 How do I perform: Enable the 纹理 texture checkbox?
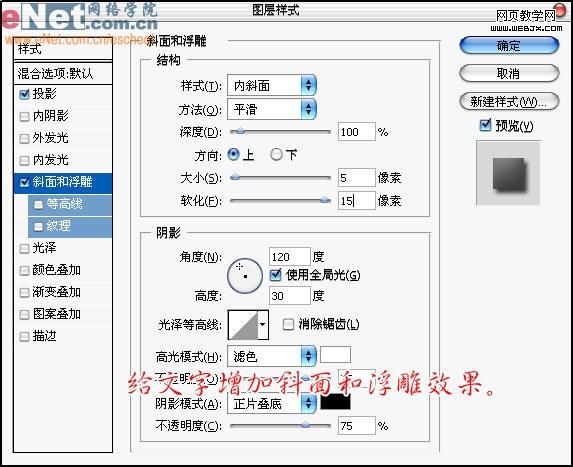(x=38, y=226)
